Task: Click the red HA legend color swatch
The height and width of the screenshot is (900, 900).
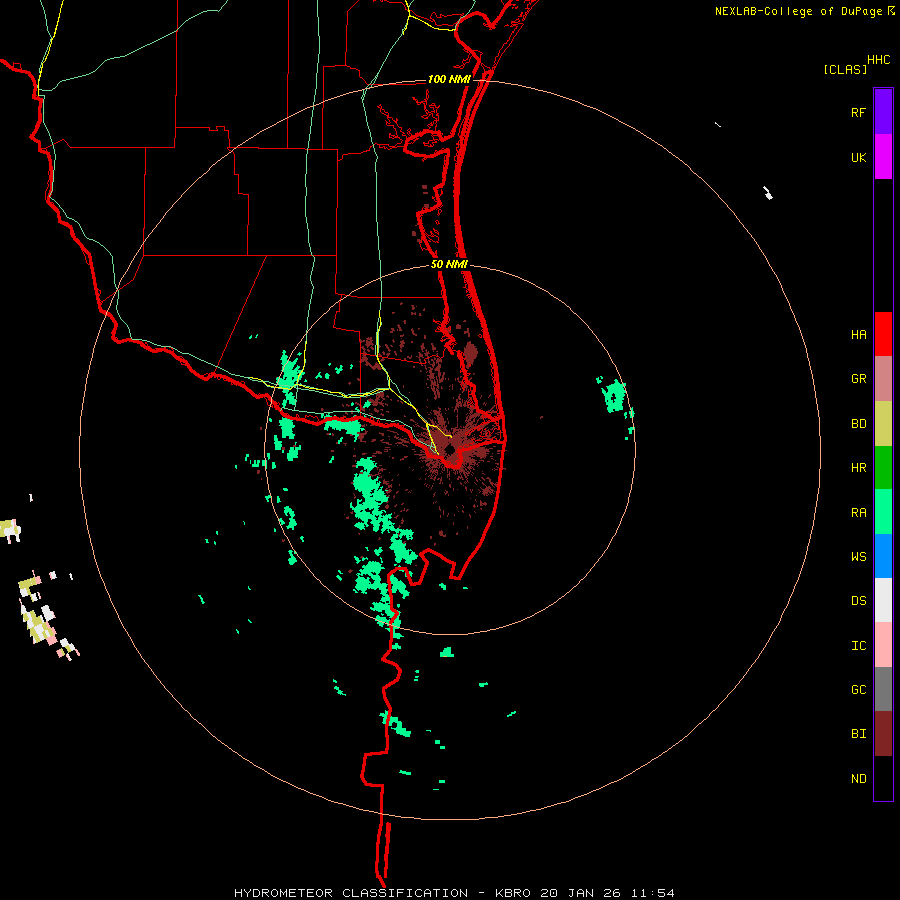Action: pos(883,334)
